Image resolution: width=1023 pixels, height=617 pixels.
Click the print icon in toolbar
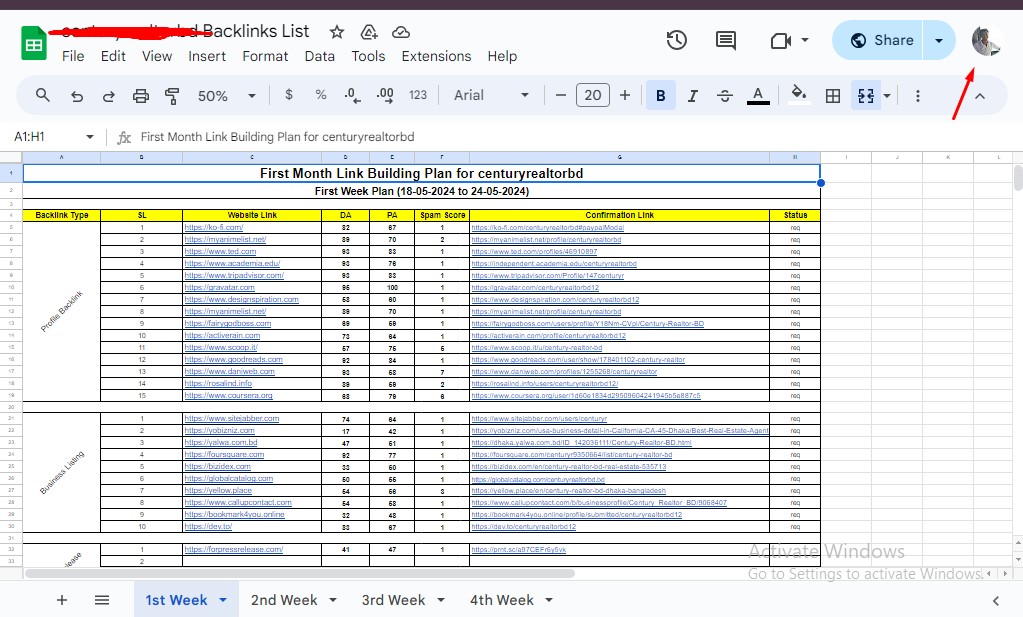[141, 96]
